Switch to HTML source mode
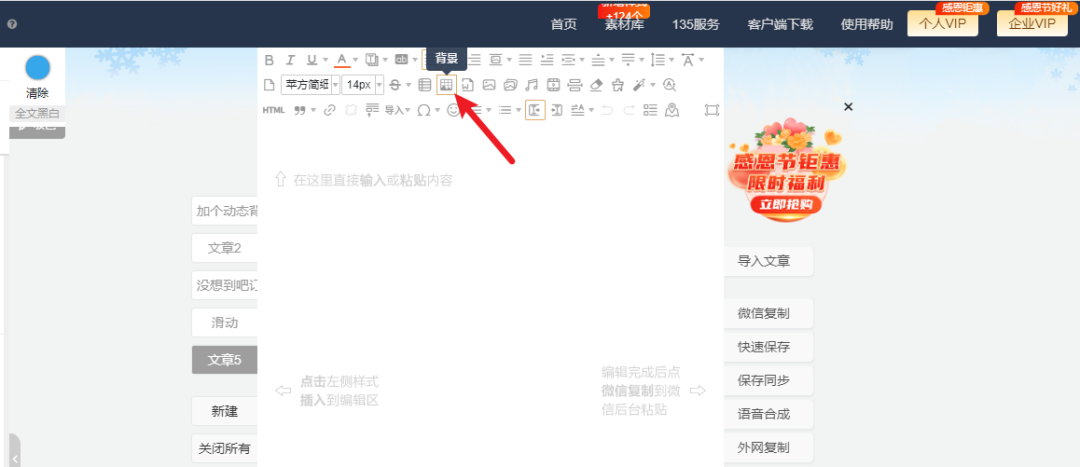Image resolution: width=1080 pixels, height=467 pixels. coord(273,110)
